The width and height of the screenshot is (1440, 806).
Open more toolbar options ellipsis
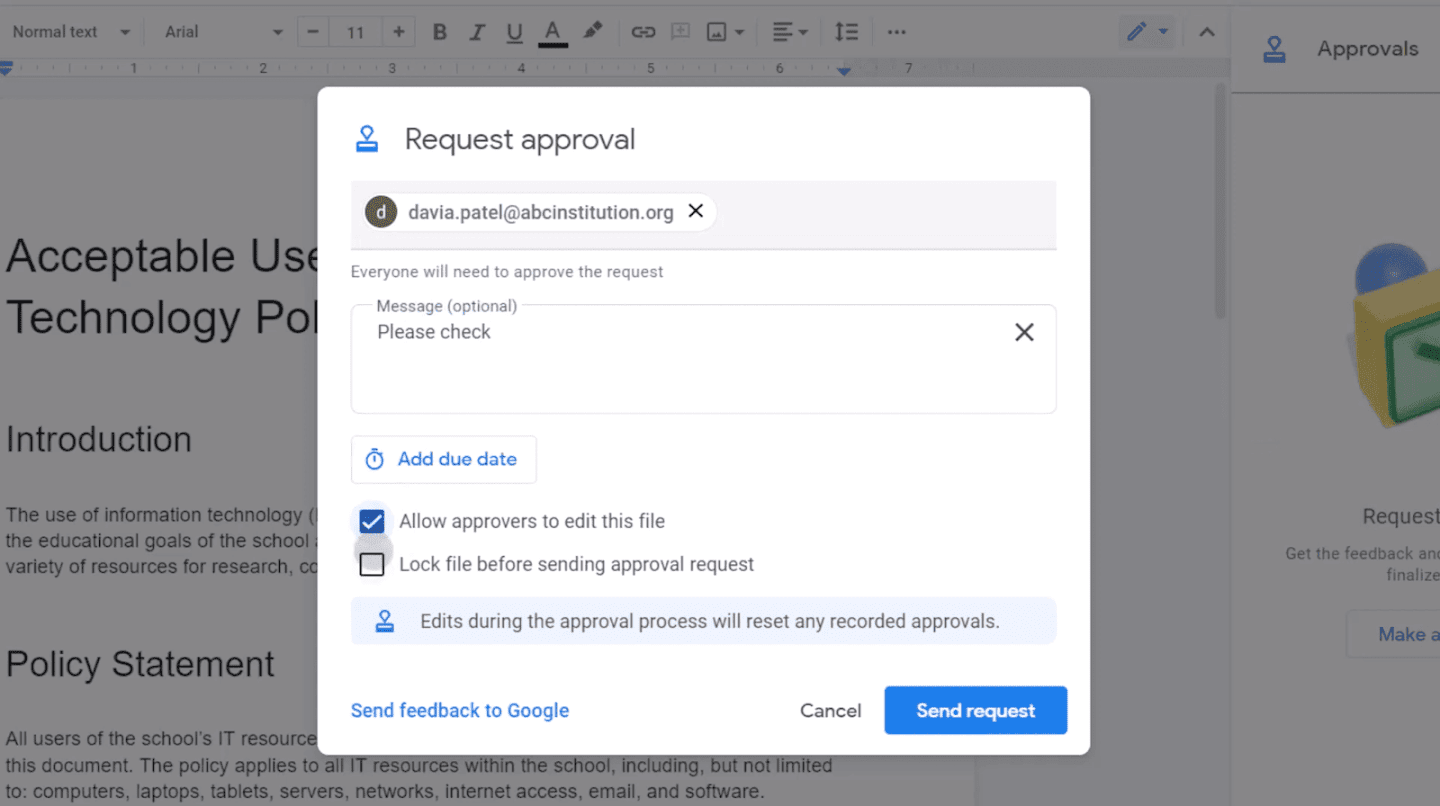(x=897, y=32)
